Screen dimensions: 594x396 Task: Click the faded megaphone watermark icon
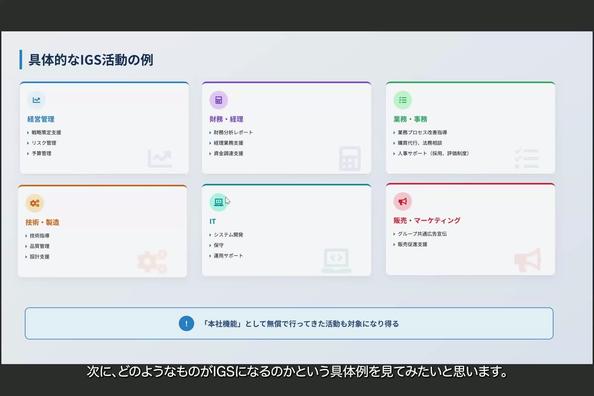(x=528, y=260)
